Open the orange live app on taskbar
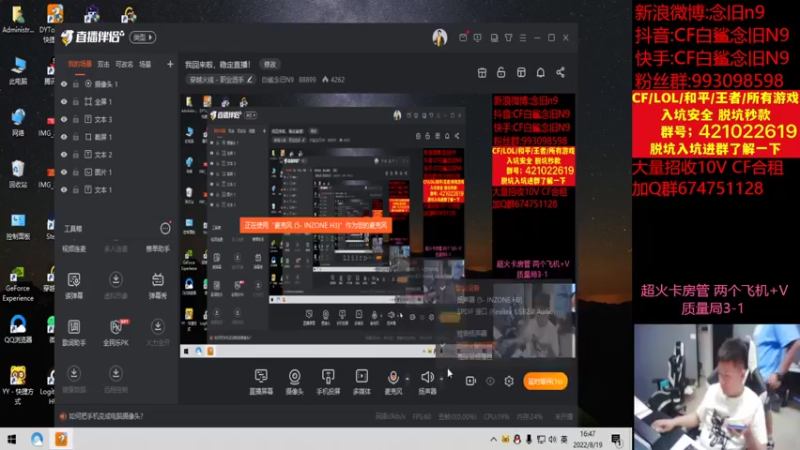 click(61, 439)
